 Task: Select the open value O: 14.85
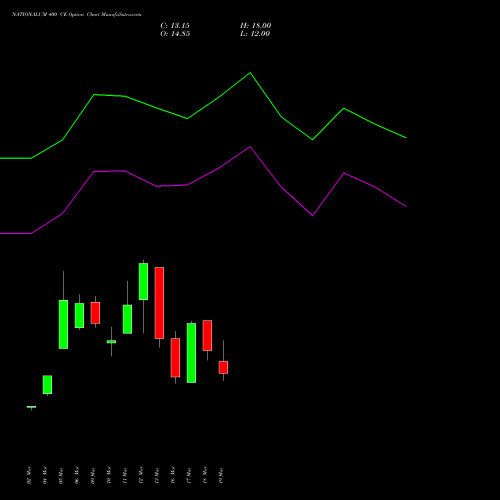click(175, 34)
